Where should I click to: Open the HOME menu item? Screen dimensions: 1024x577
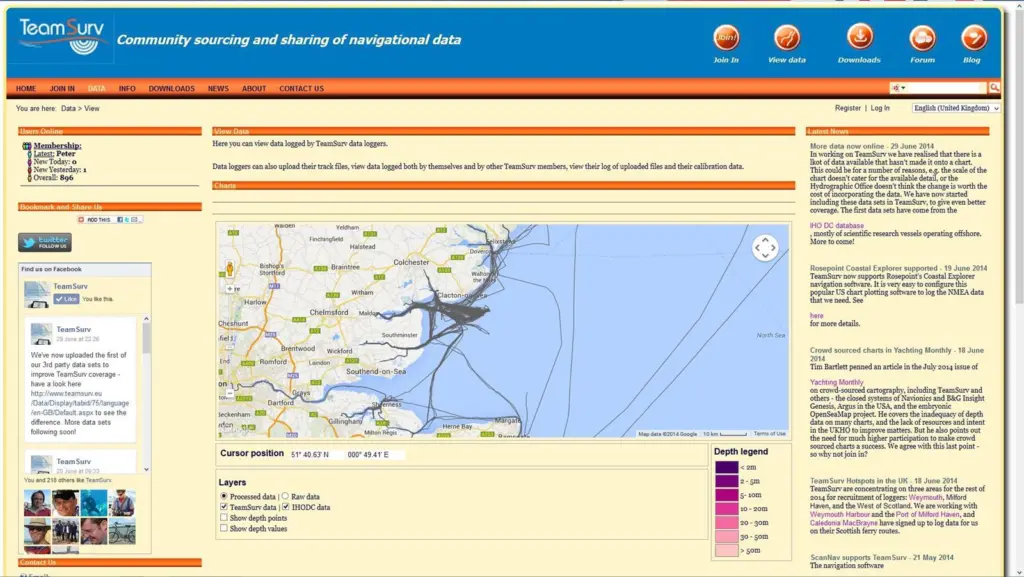[26, 88]
